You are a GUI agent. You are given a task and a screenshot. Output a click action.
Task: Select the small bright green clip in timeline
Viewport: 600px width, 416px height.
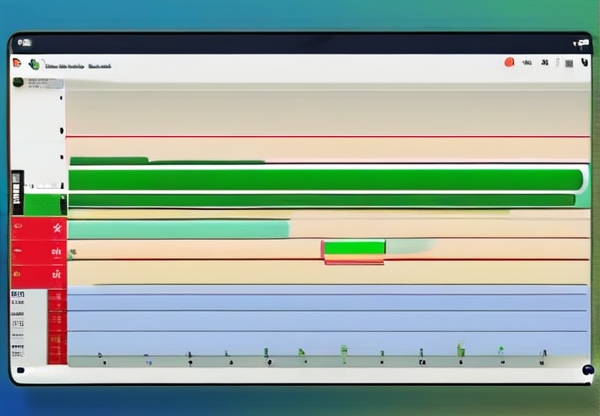coord(354,247)
